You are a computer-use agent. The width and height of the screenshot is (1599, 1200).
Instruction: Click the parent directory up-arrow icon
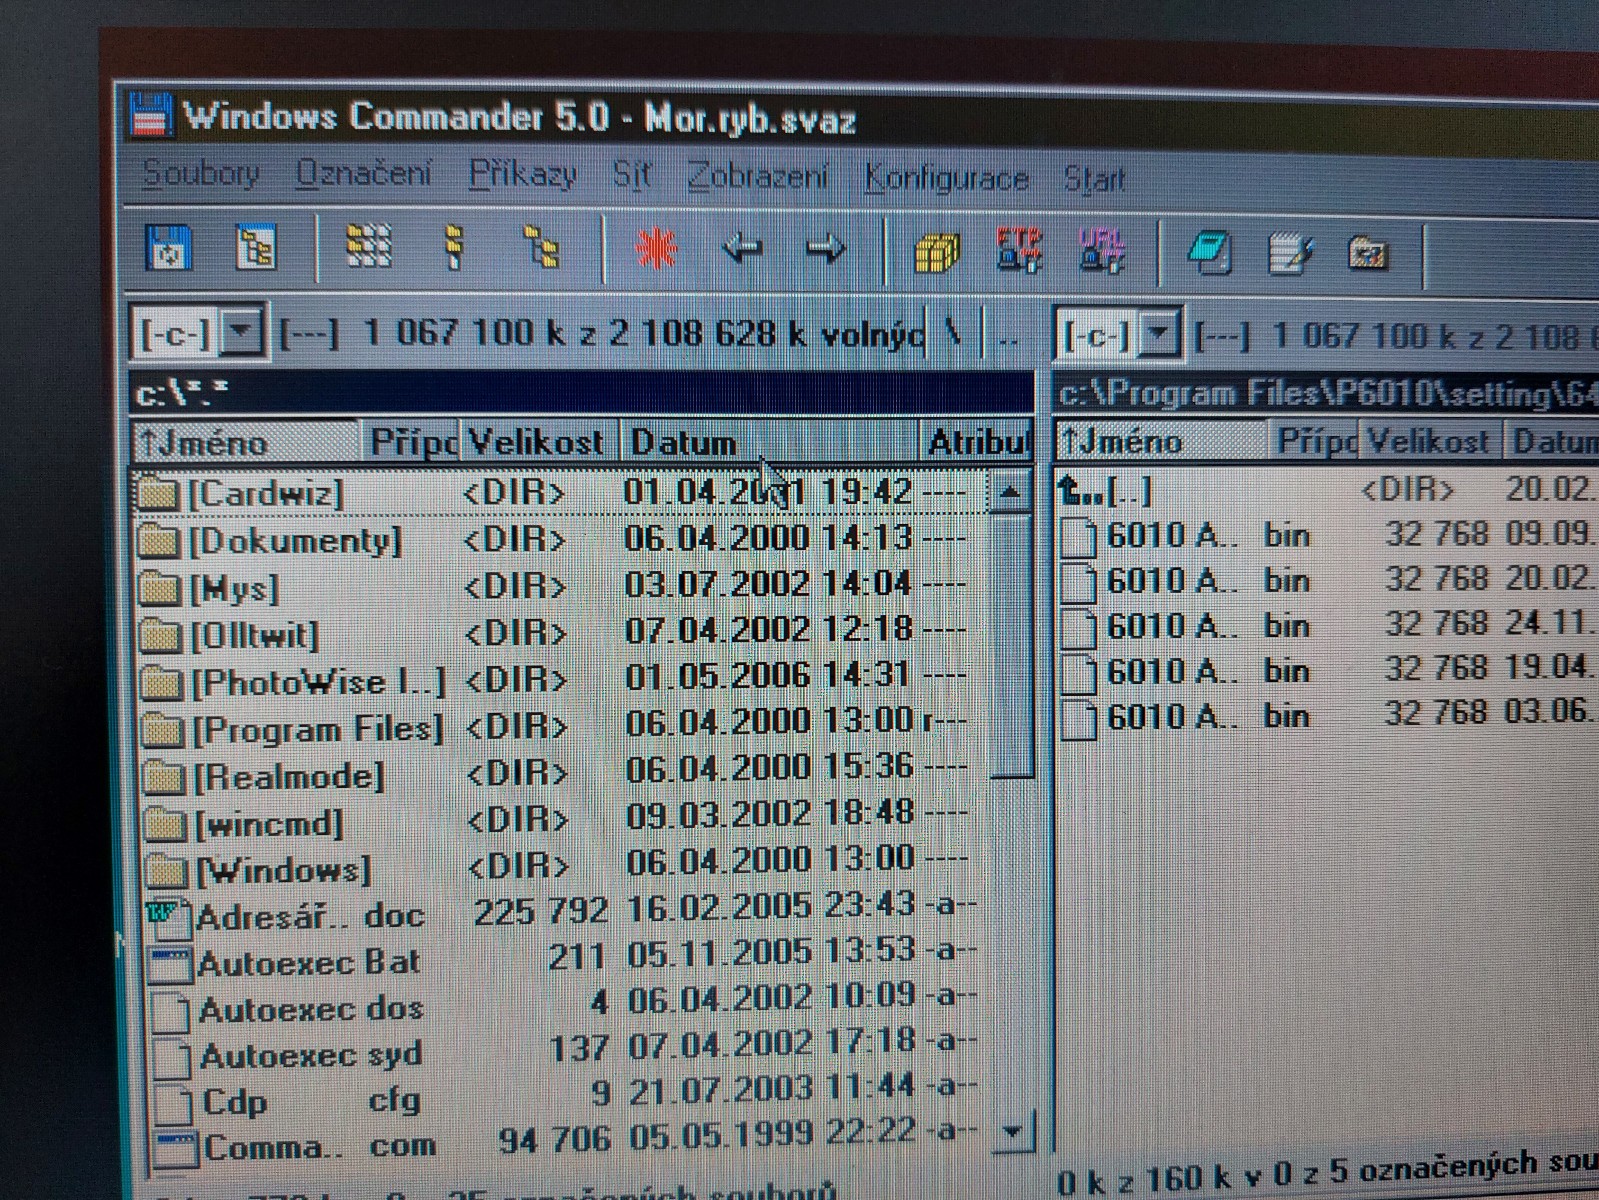coord(1079,490)
